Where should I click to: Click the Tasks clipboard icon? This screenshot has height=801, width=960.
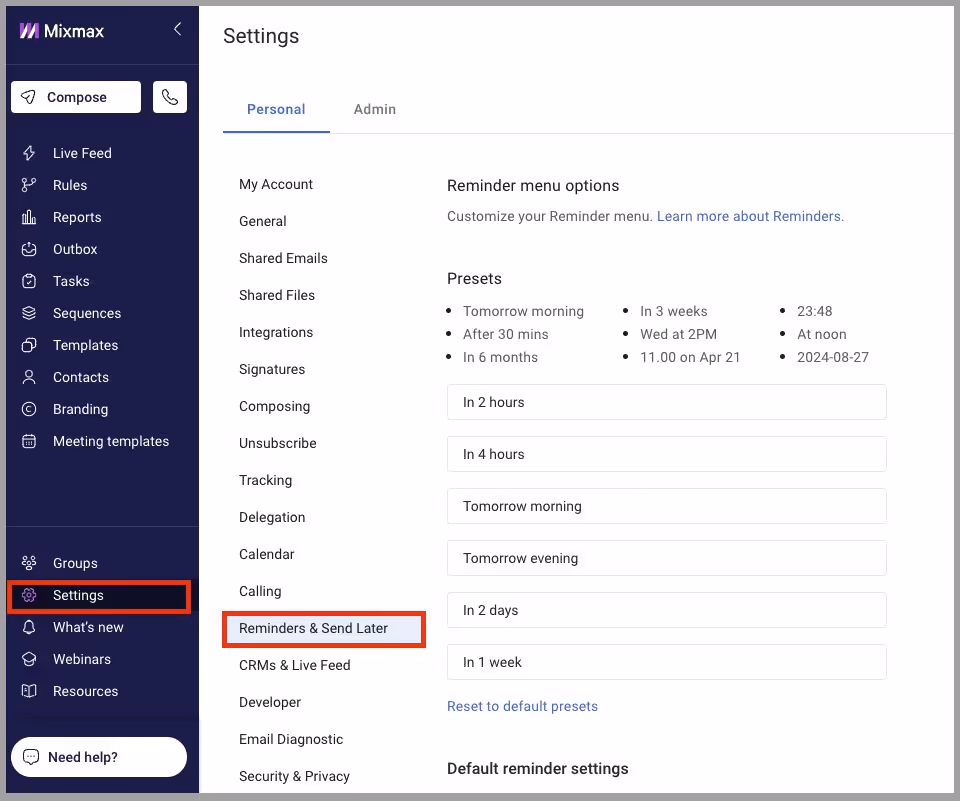(x=29, y=281)
